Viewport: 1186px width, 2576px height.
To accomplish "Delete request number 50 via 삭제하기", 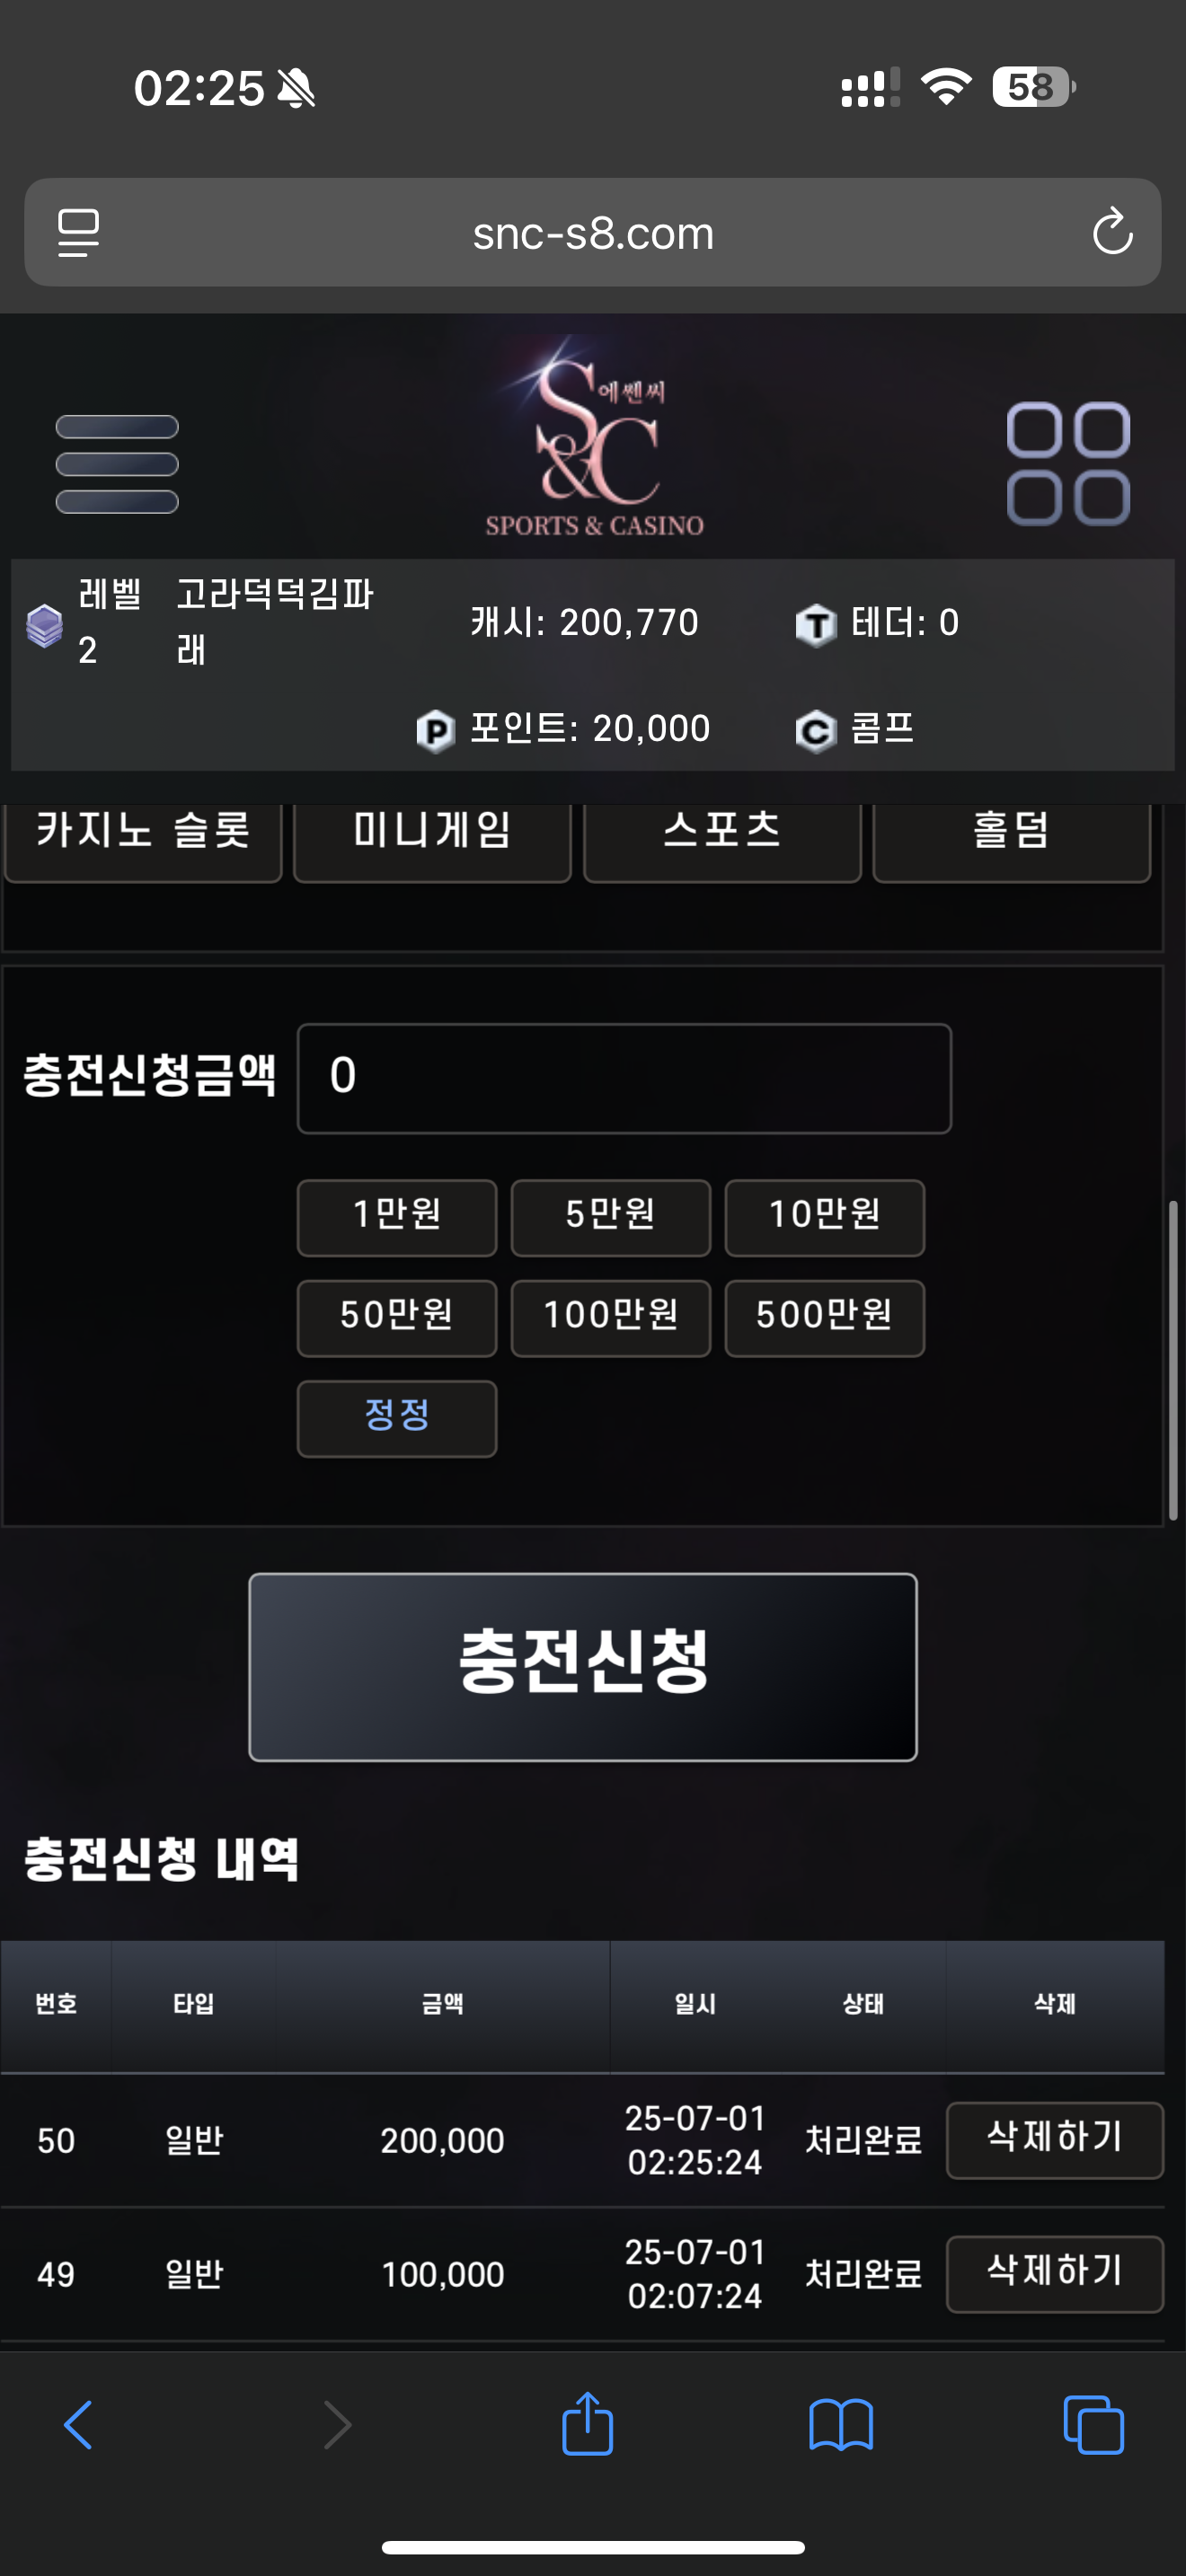I will point(1055,2140).
